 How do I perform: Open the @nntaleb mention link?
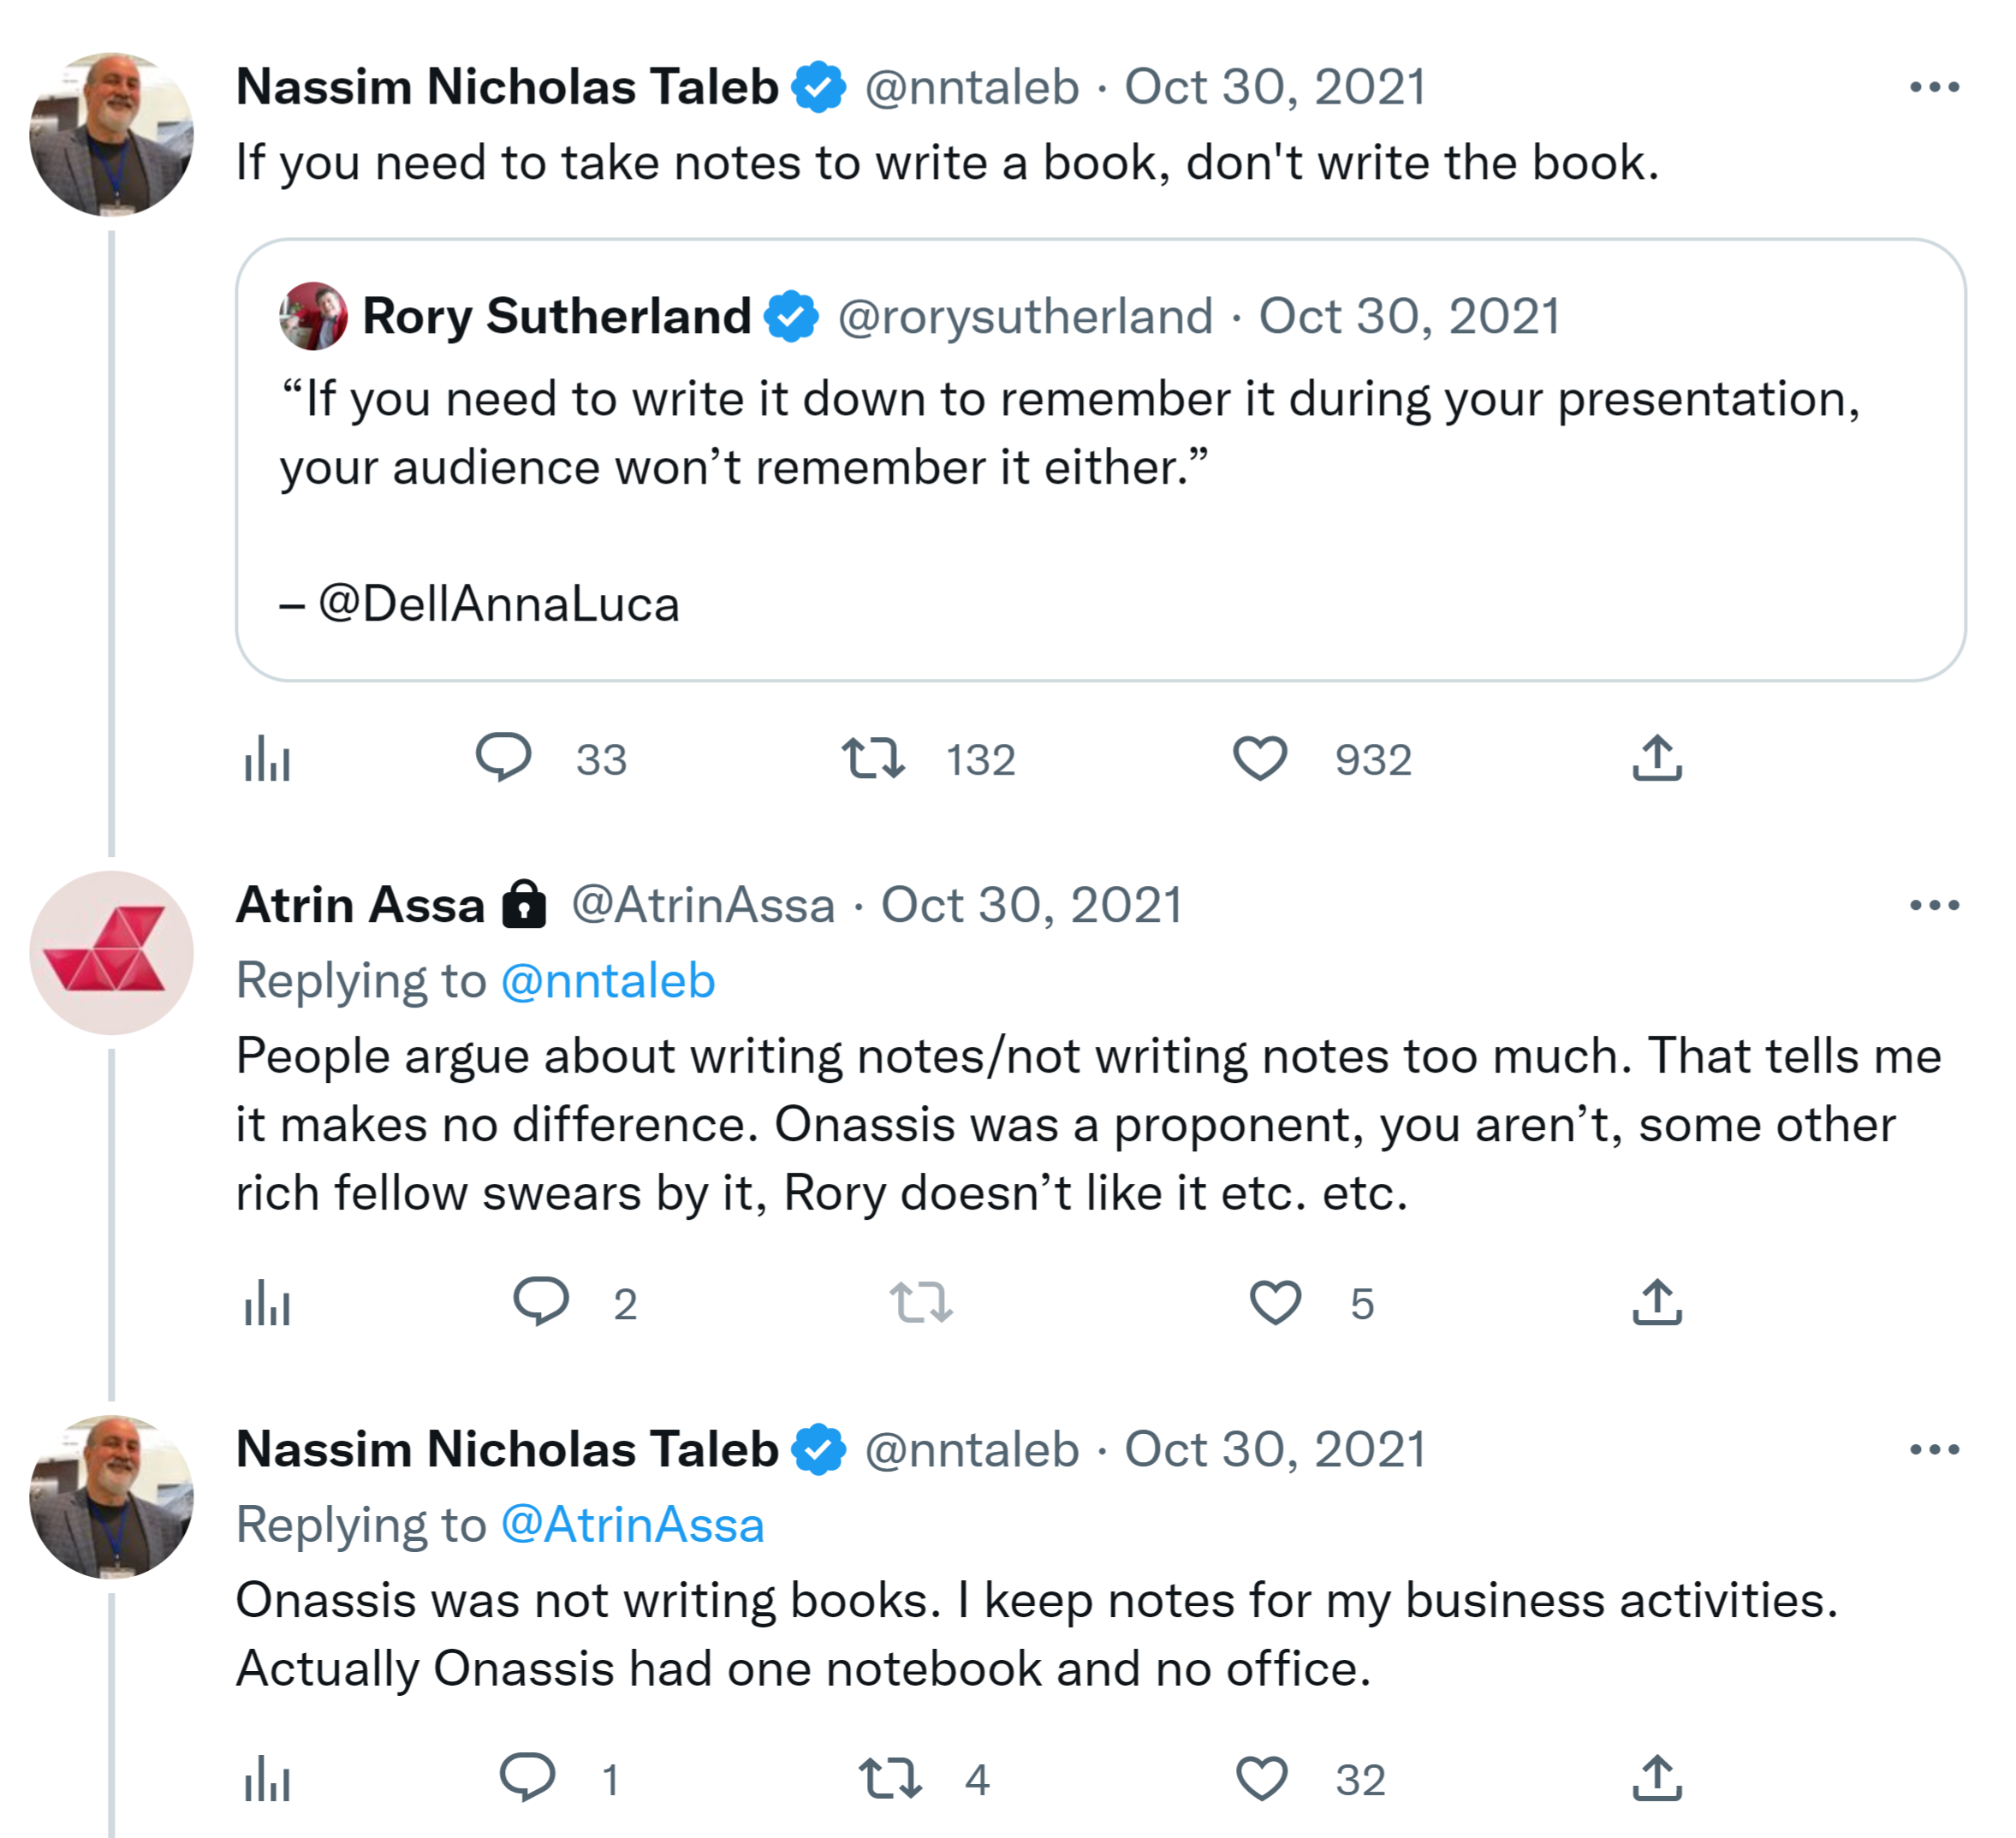[x=608, y=981]
